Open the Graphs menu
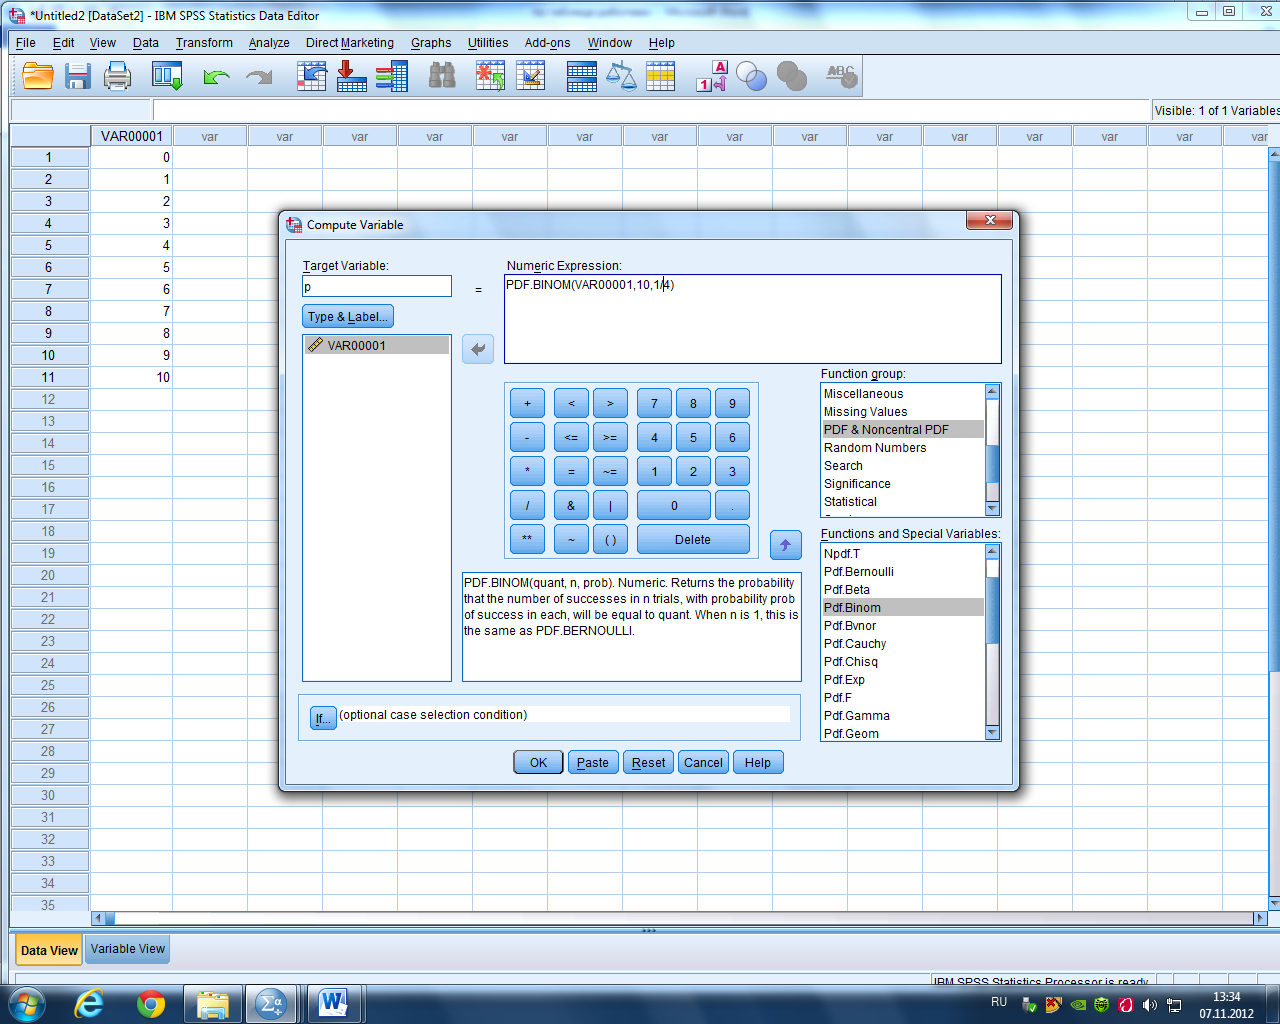The height and width of the screenshot is (1024, 1280). click(x=431, y=43)
